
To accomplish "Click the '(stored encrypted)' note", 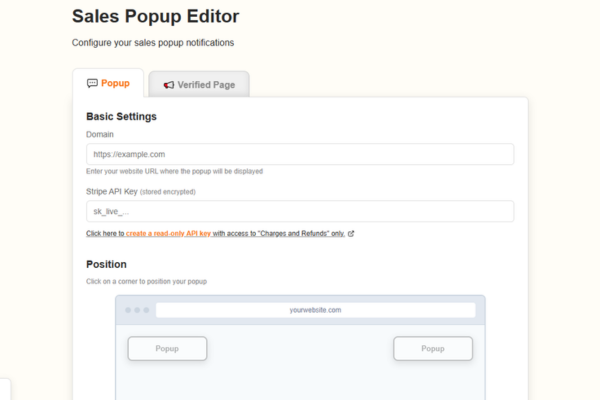I will tap(168, 192).
